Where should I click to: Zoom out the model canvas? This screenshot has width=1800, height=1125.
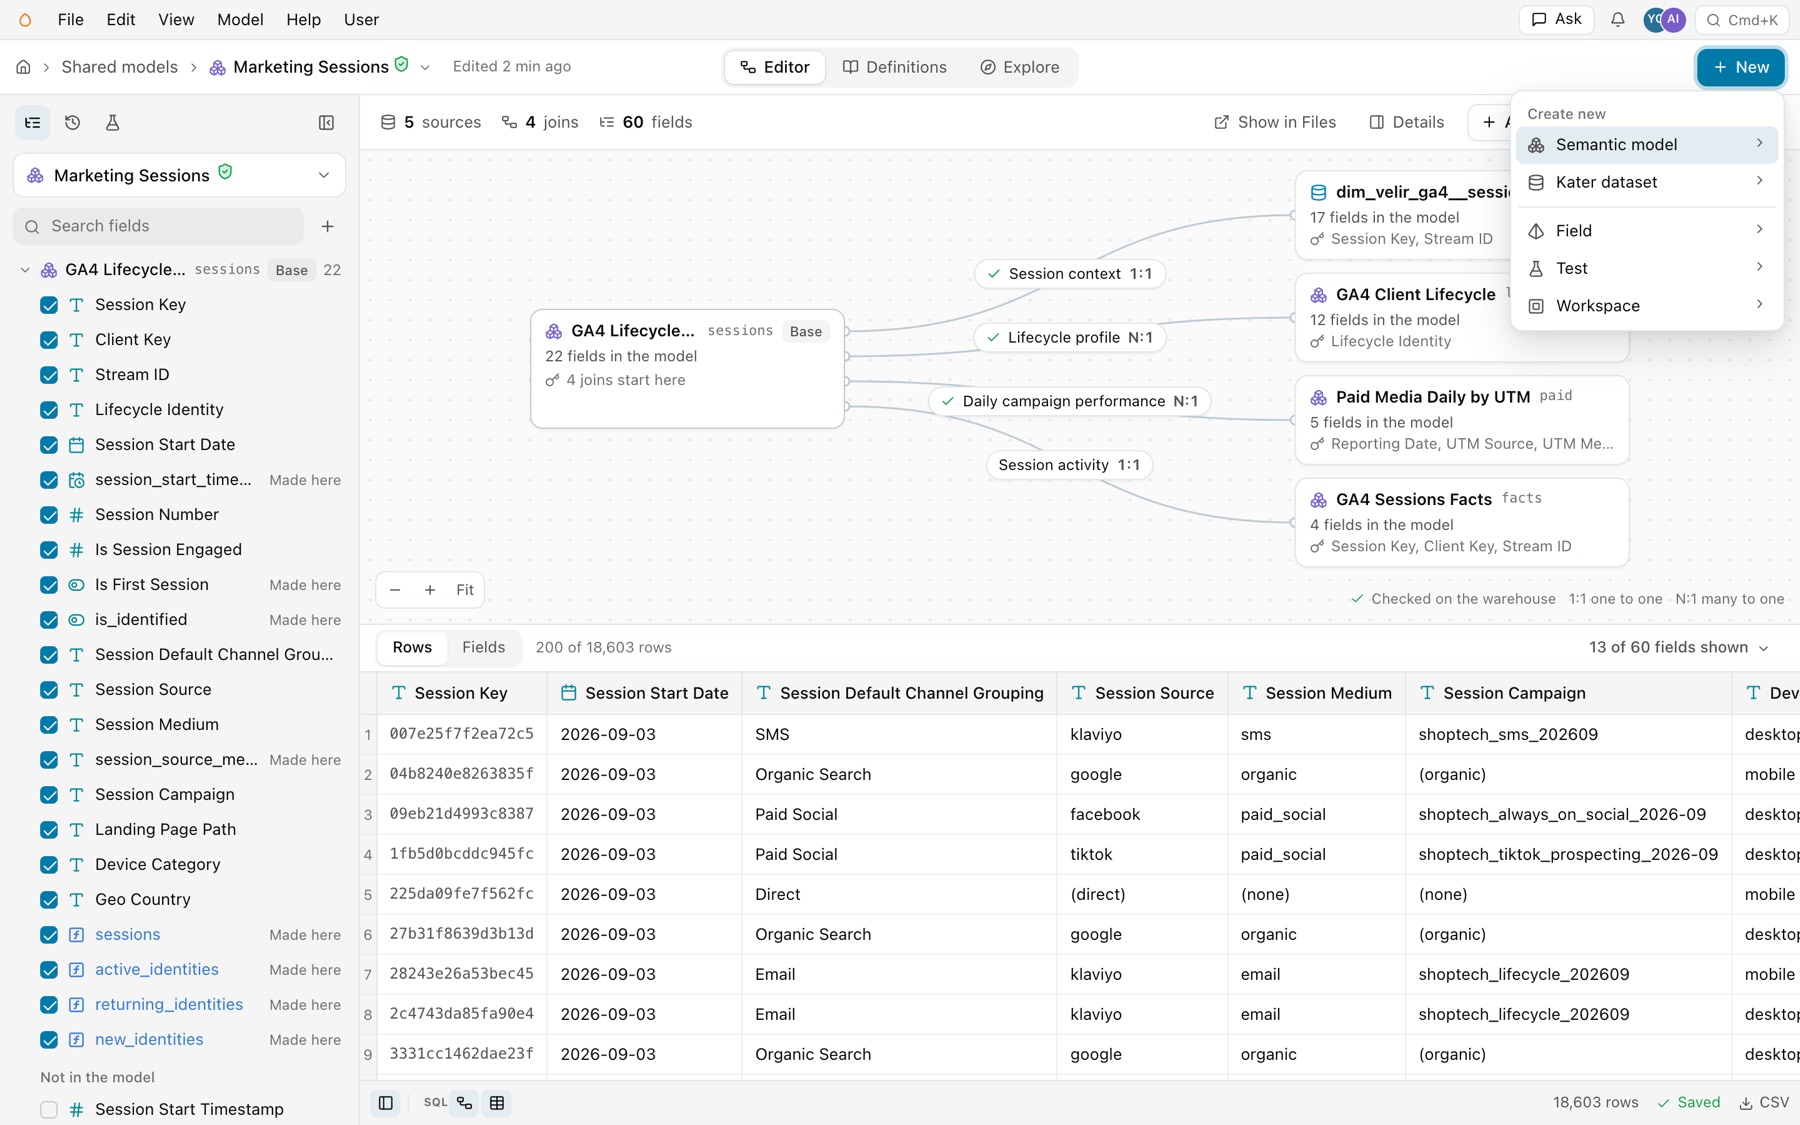[x=395, y=590]
